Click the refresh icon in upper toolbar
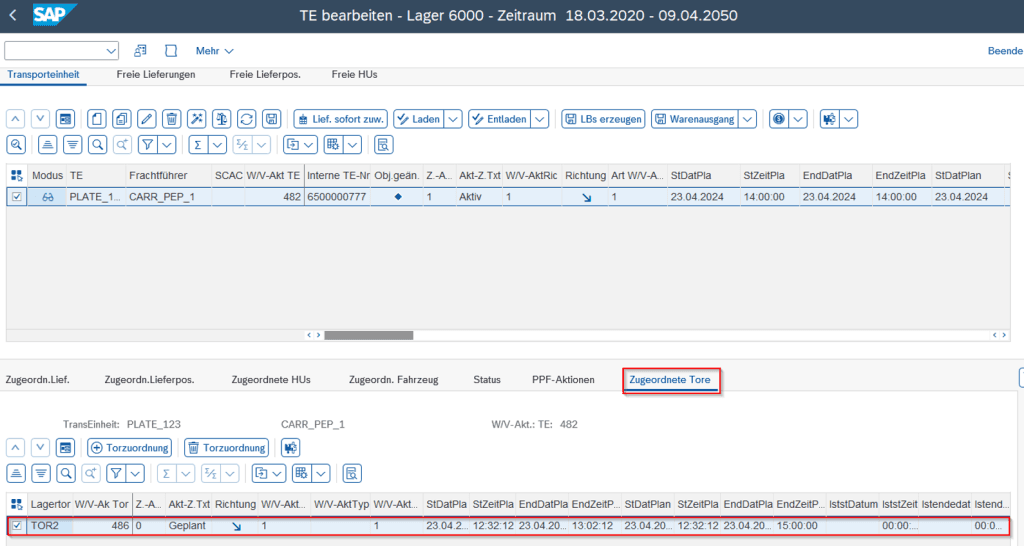This screenshot has height=546, width=1024. pos(246,119)
